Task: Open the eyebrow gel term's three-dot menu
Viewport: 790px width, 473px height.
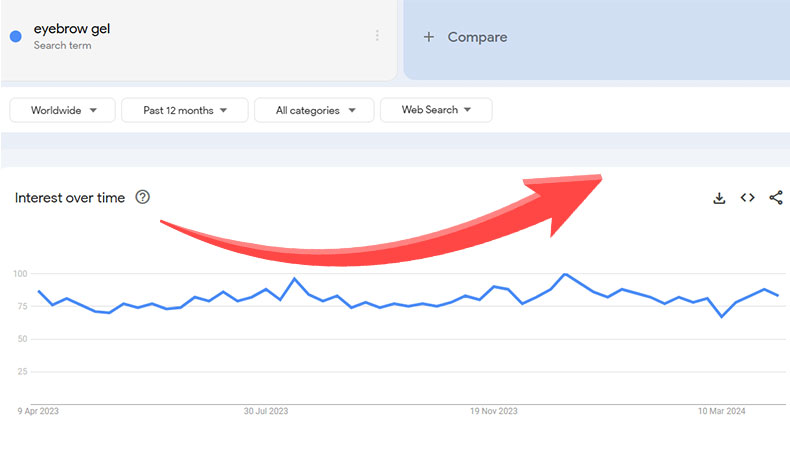Action: [377, 36]
